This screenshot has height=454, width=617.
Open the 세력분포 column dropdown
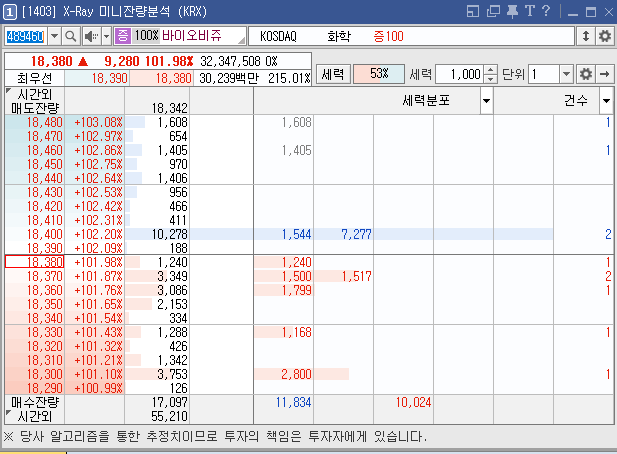[x=486, y=101]
